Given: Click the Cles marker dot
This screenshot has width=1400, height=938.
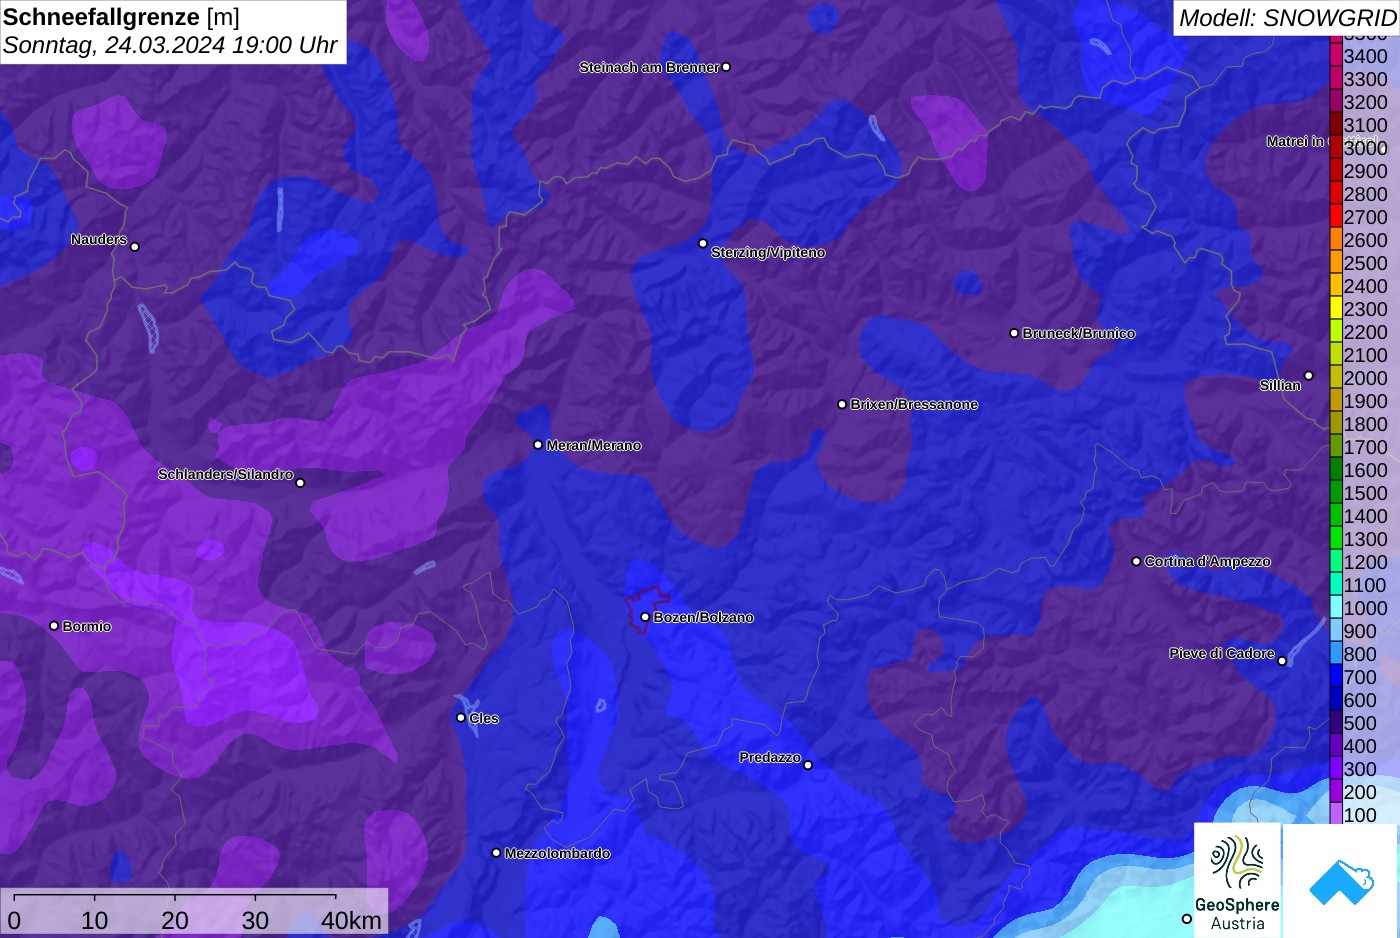Looking at the screenshot, I should tap(461, 717).
